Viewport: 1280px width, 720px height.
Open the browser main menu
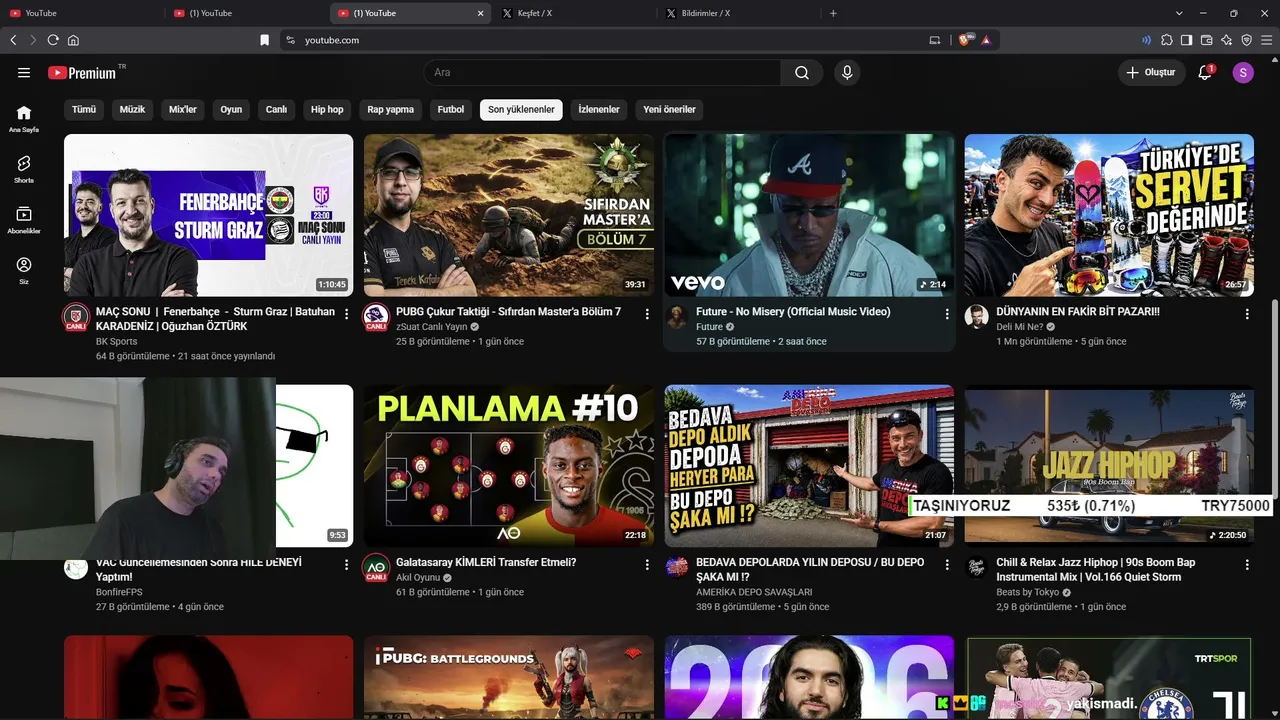pyautogui.click(x=1267, y=40)
